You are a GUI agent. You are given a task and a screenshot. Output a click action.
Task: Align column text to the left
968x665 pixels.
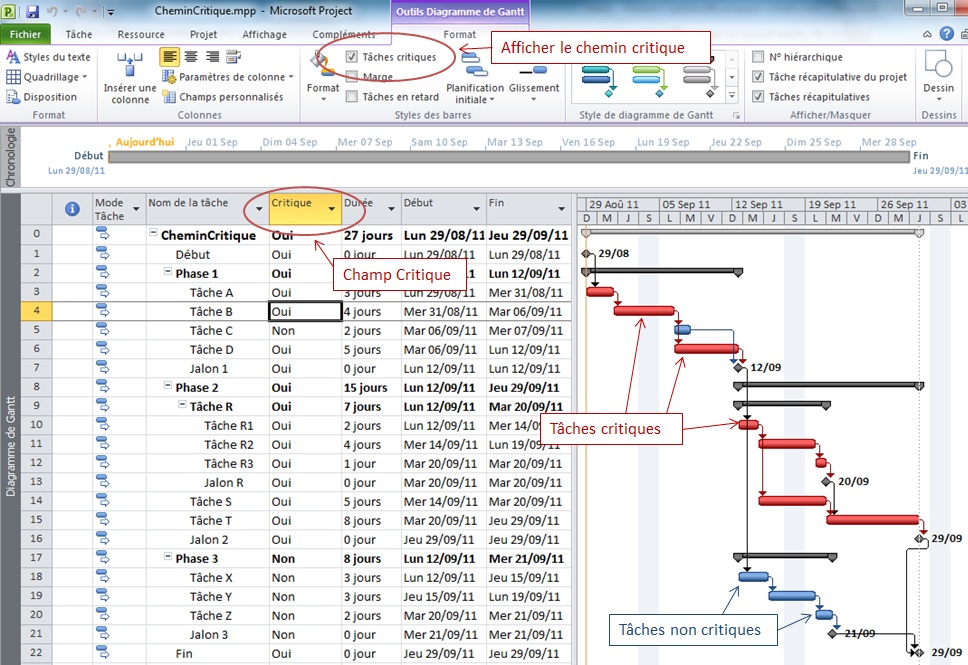169,57
